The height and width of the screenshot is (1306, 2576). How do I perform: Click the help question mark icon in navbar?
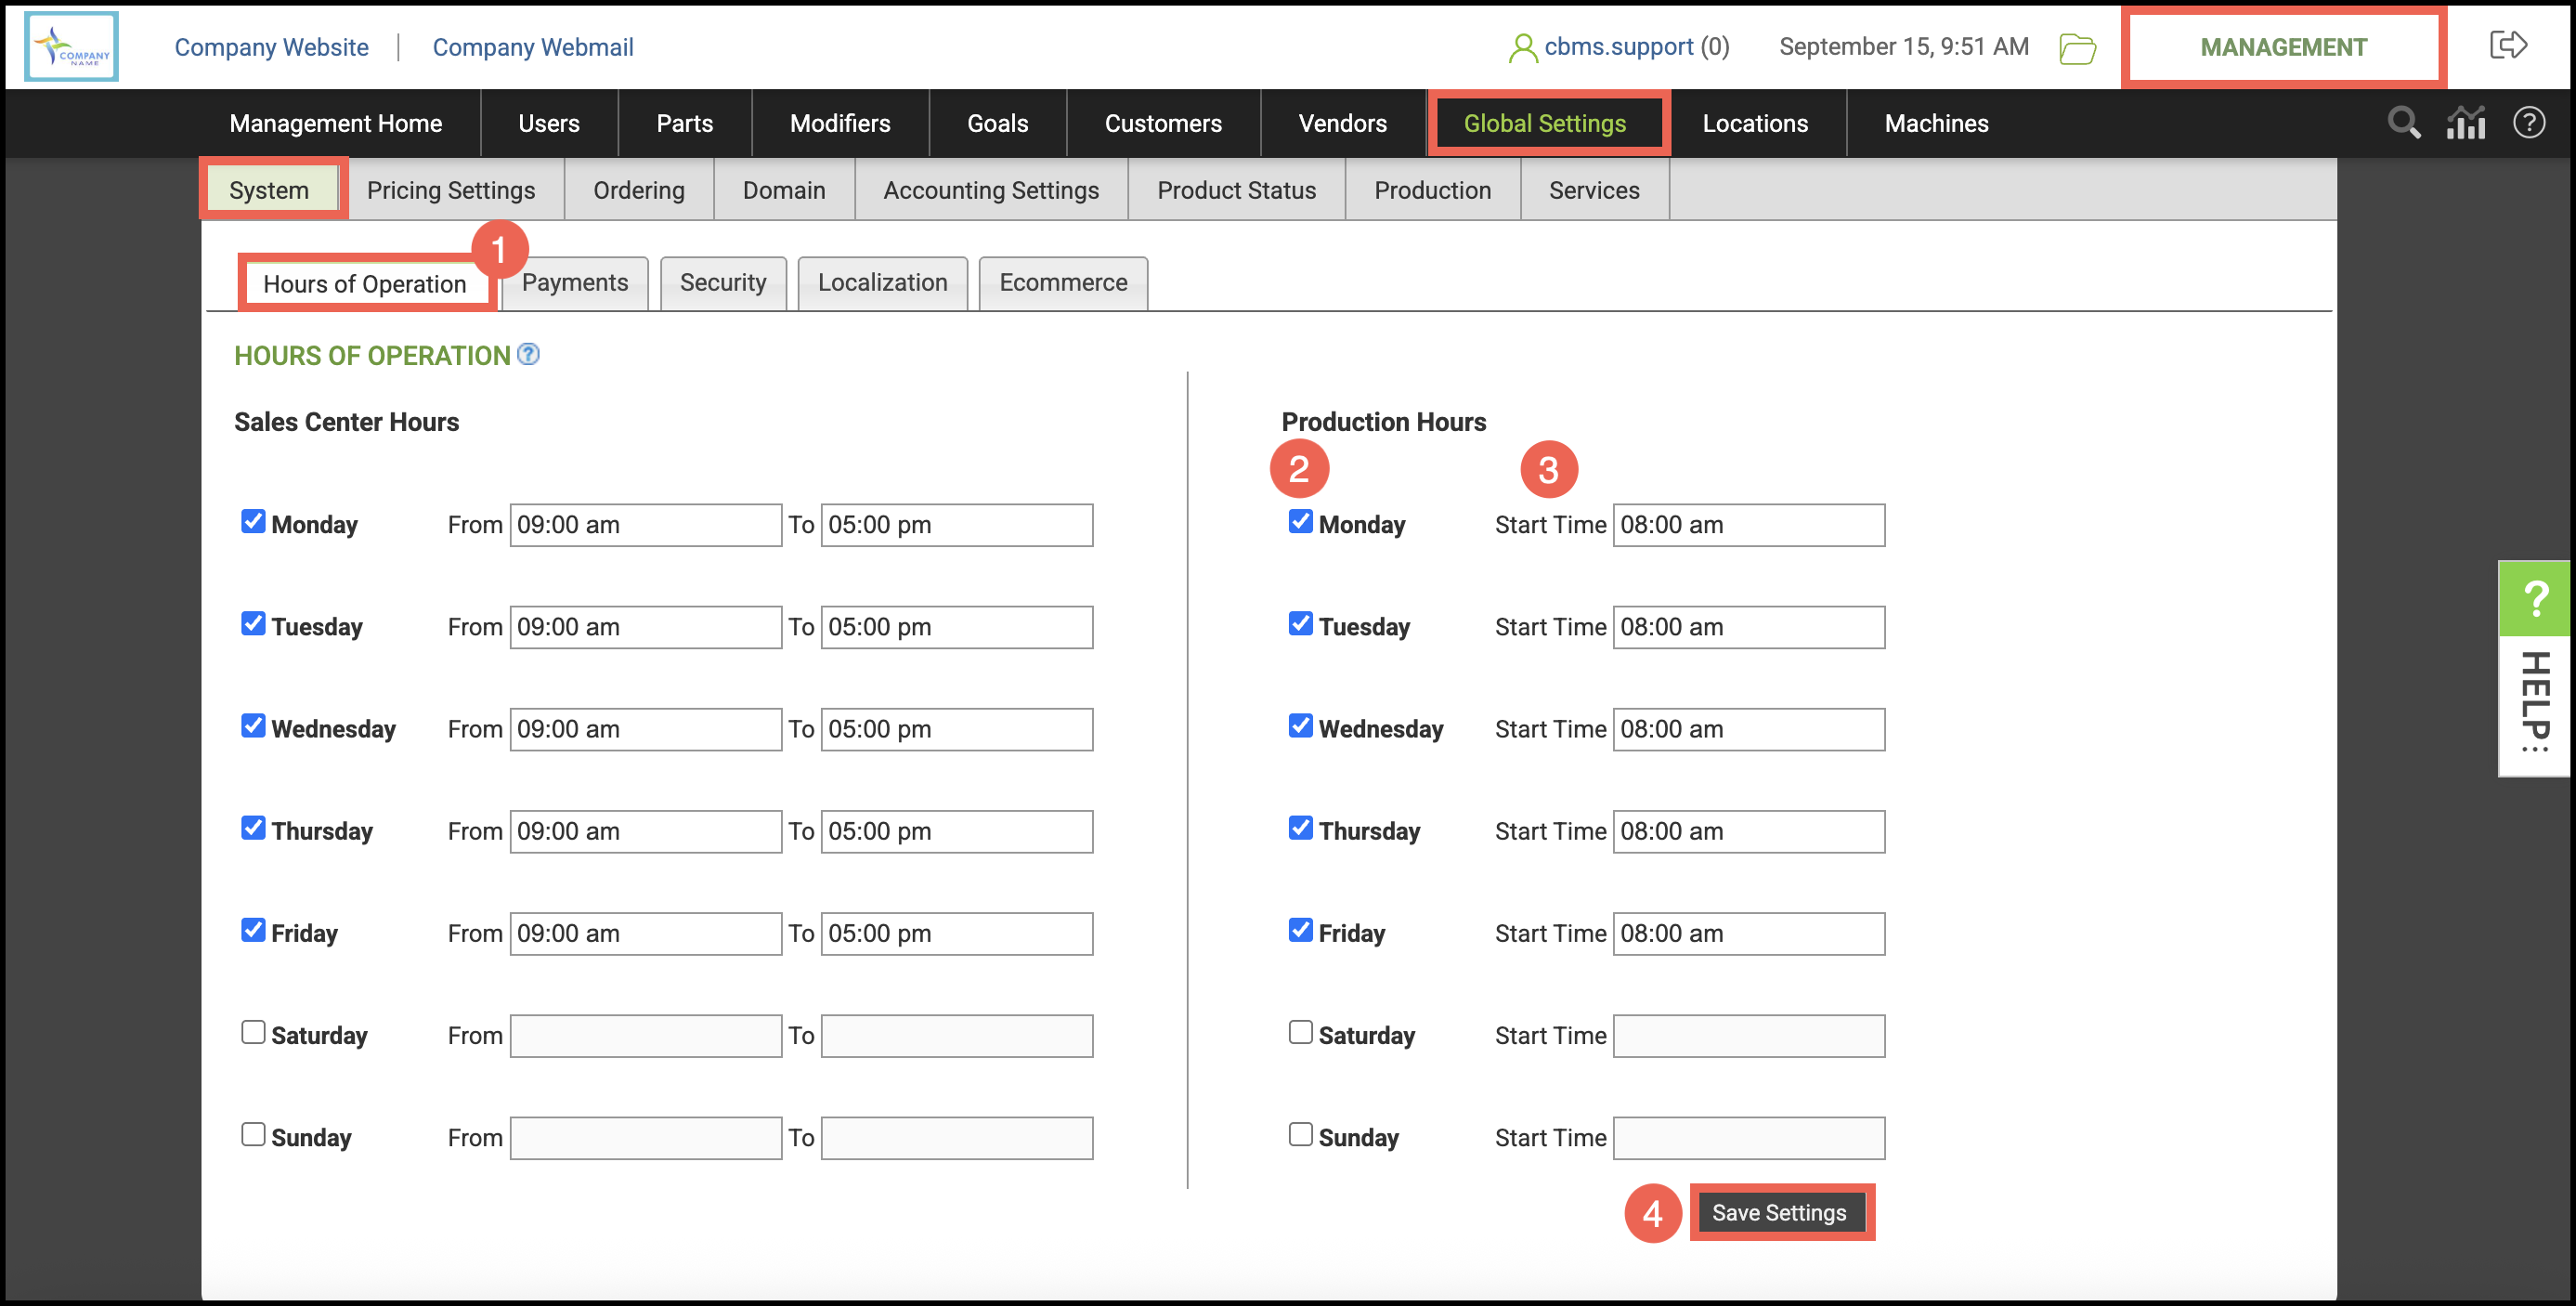[x=2529, y=123]
